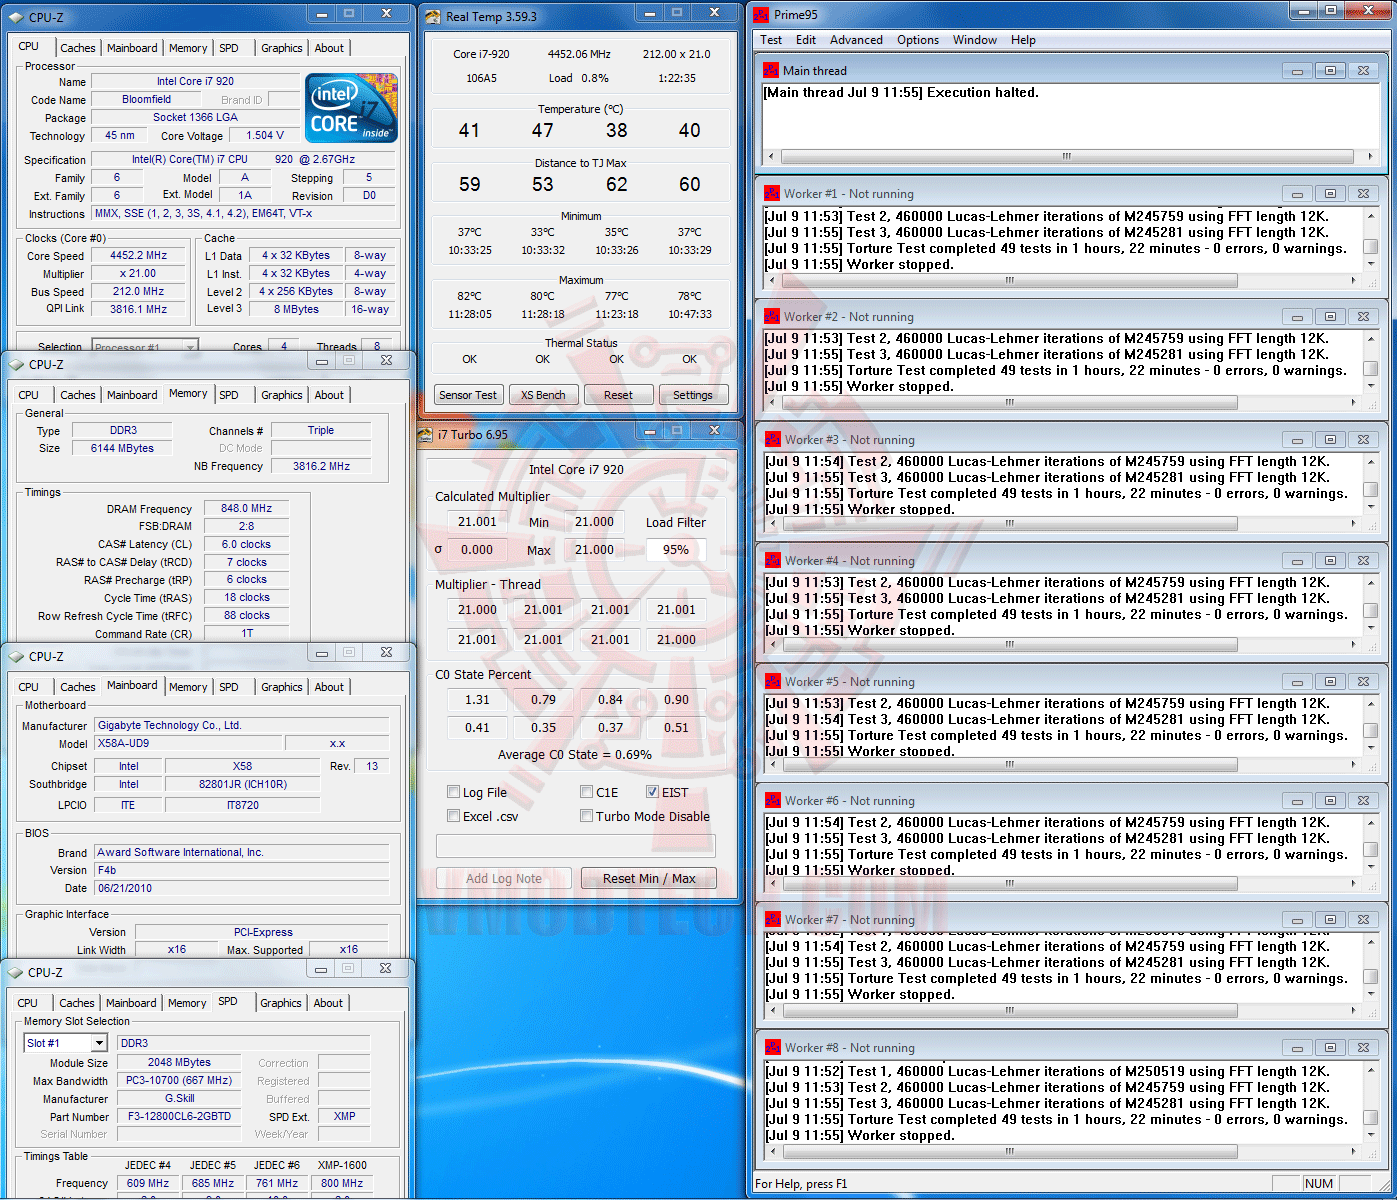
Task: Click the Worker #3 window icon
Action: (x=773, y=440)
